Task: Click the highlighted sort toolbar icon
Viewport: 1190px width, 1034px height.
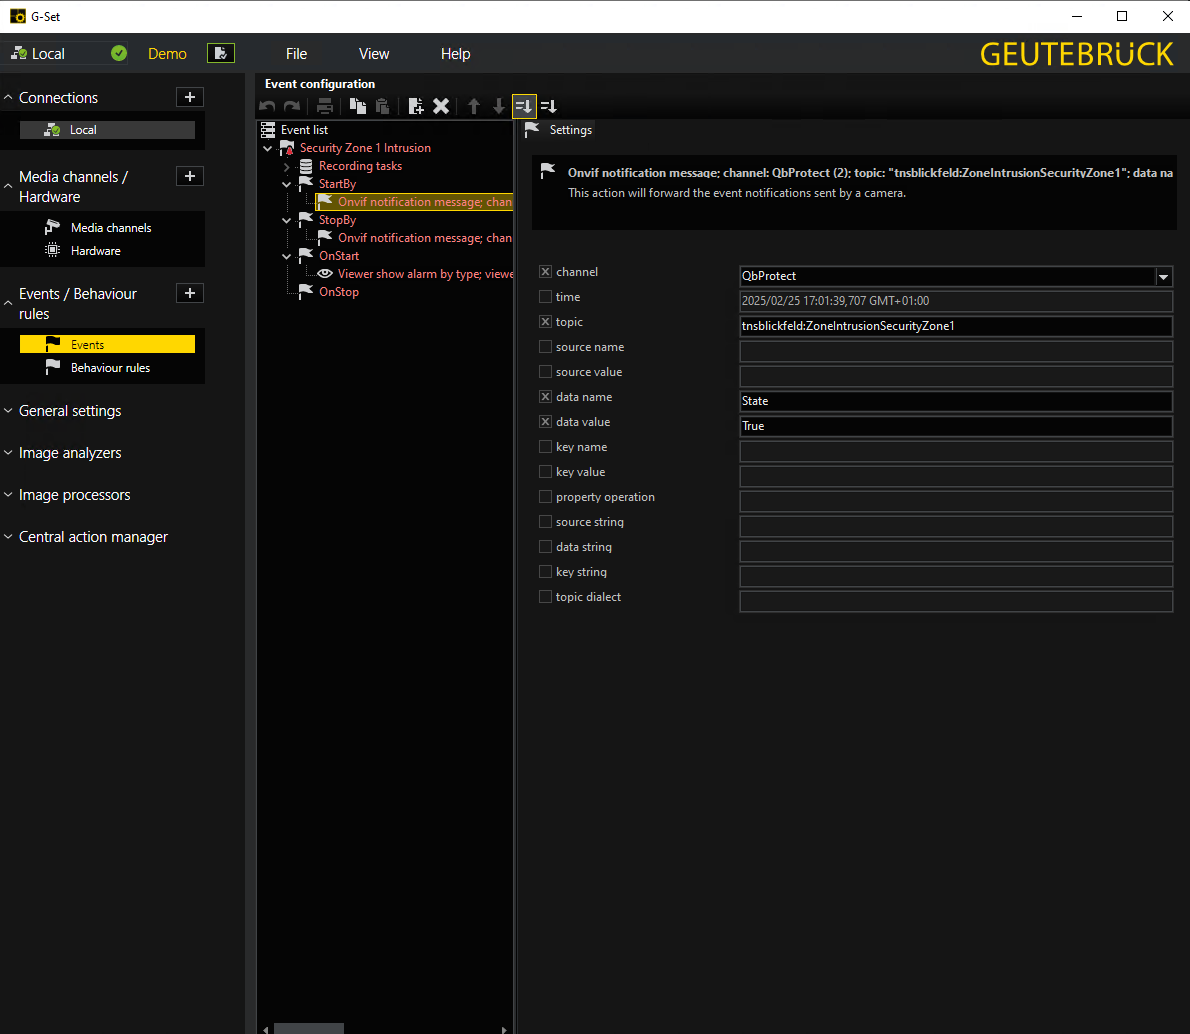Action: [x=524, y=106]
